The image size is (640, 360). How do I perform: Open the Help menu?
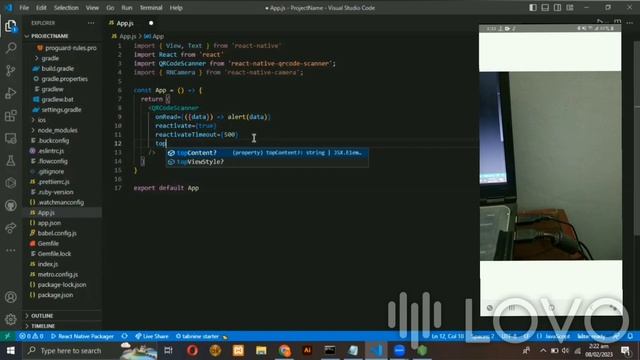click(176, 8)
